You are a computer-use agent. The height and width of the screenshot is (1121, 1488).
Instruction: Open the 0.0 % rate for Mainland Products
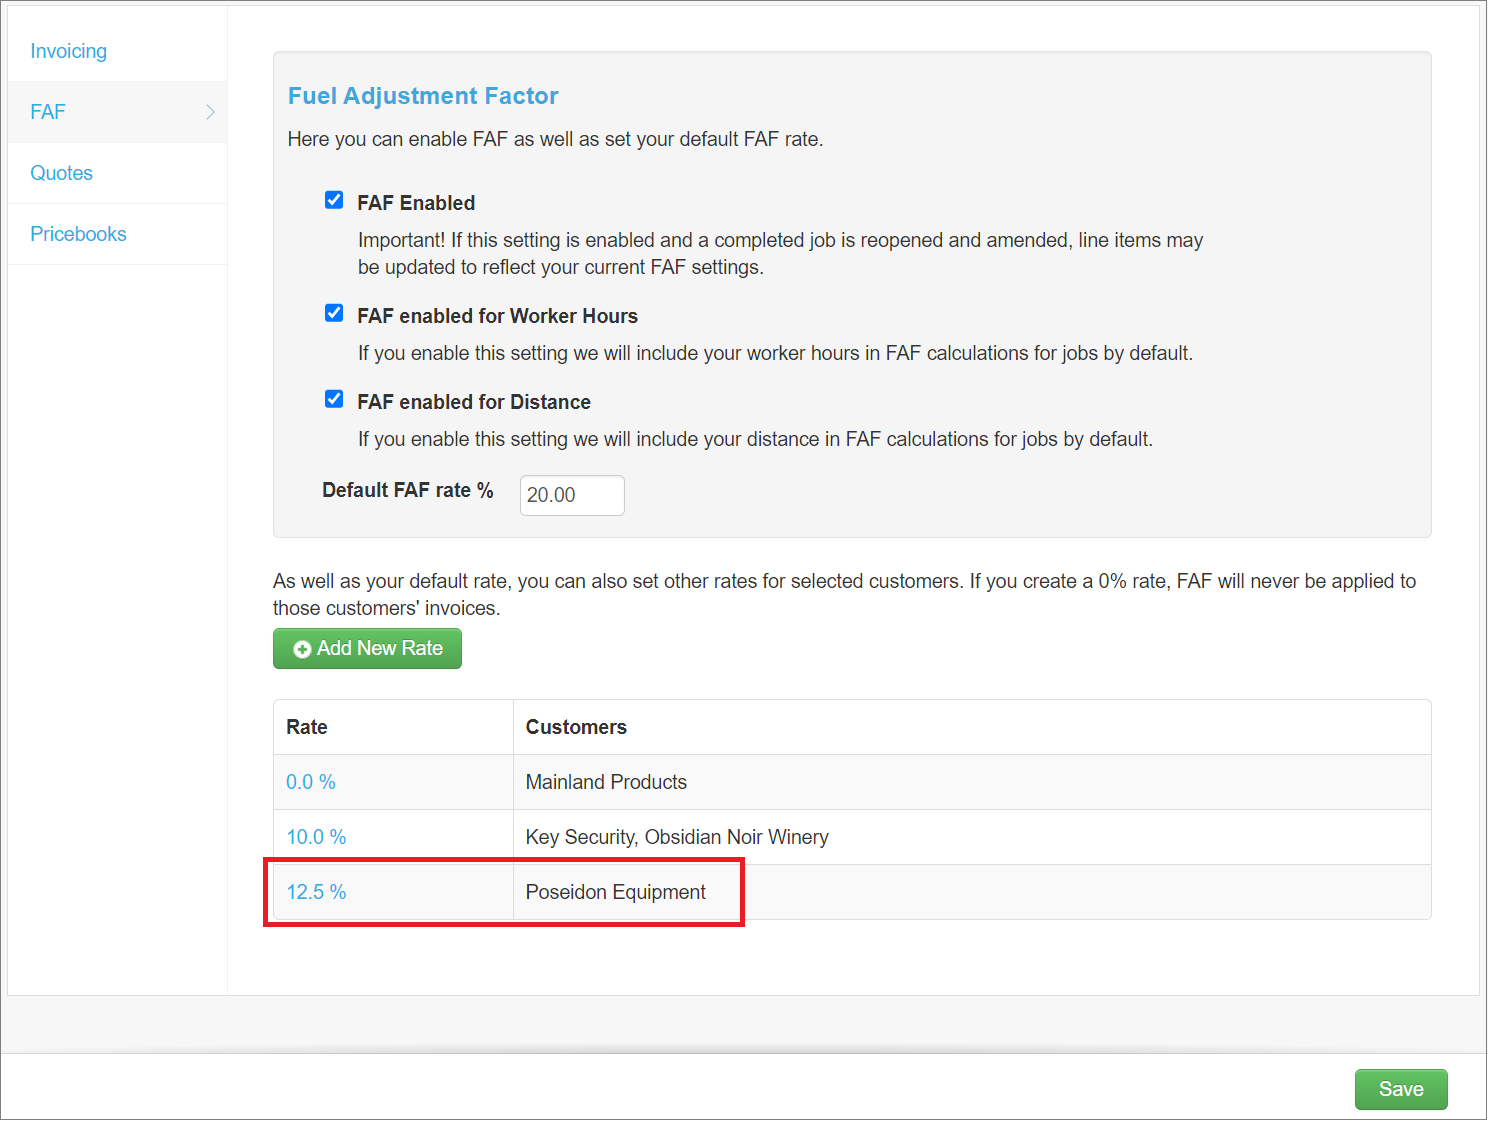(310, 781)
